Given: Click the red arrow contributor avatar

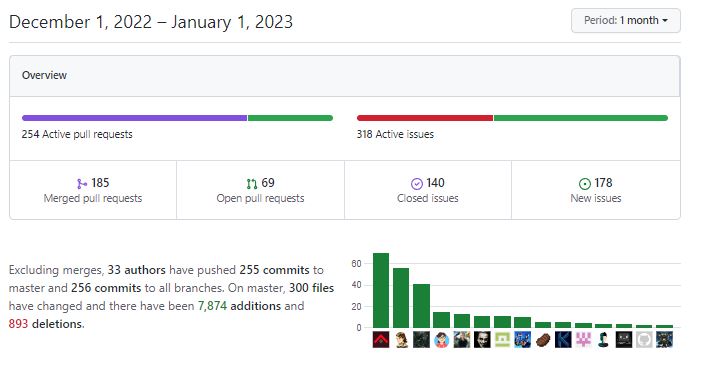Looking at the screenshot, I should coord(381,340).
